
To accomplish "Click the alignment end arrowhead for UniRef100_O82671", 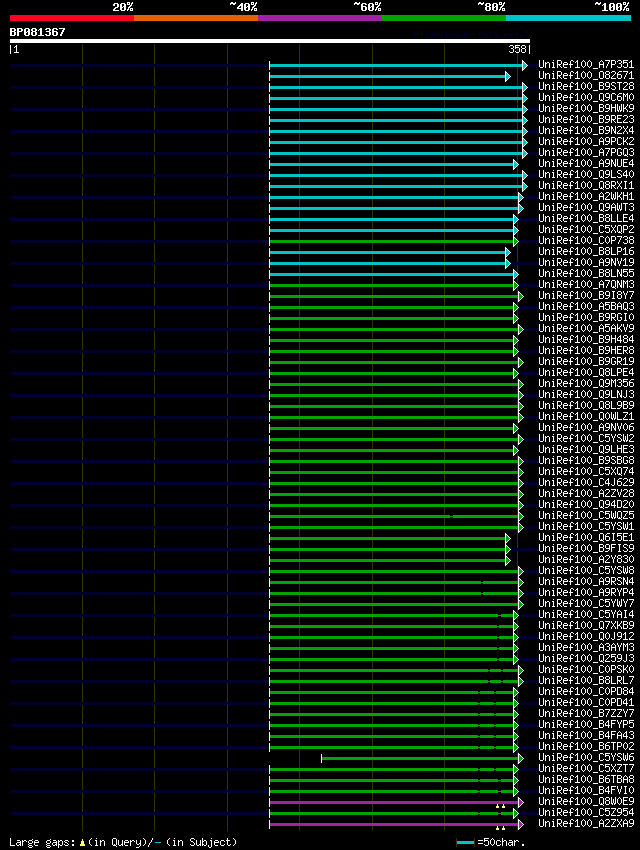I will click(508, 76).
